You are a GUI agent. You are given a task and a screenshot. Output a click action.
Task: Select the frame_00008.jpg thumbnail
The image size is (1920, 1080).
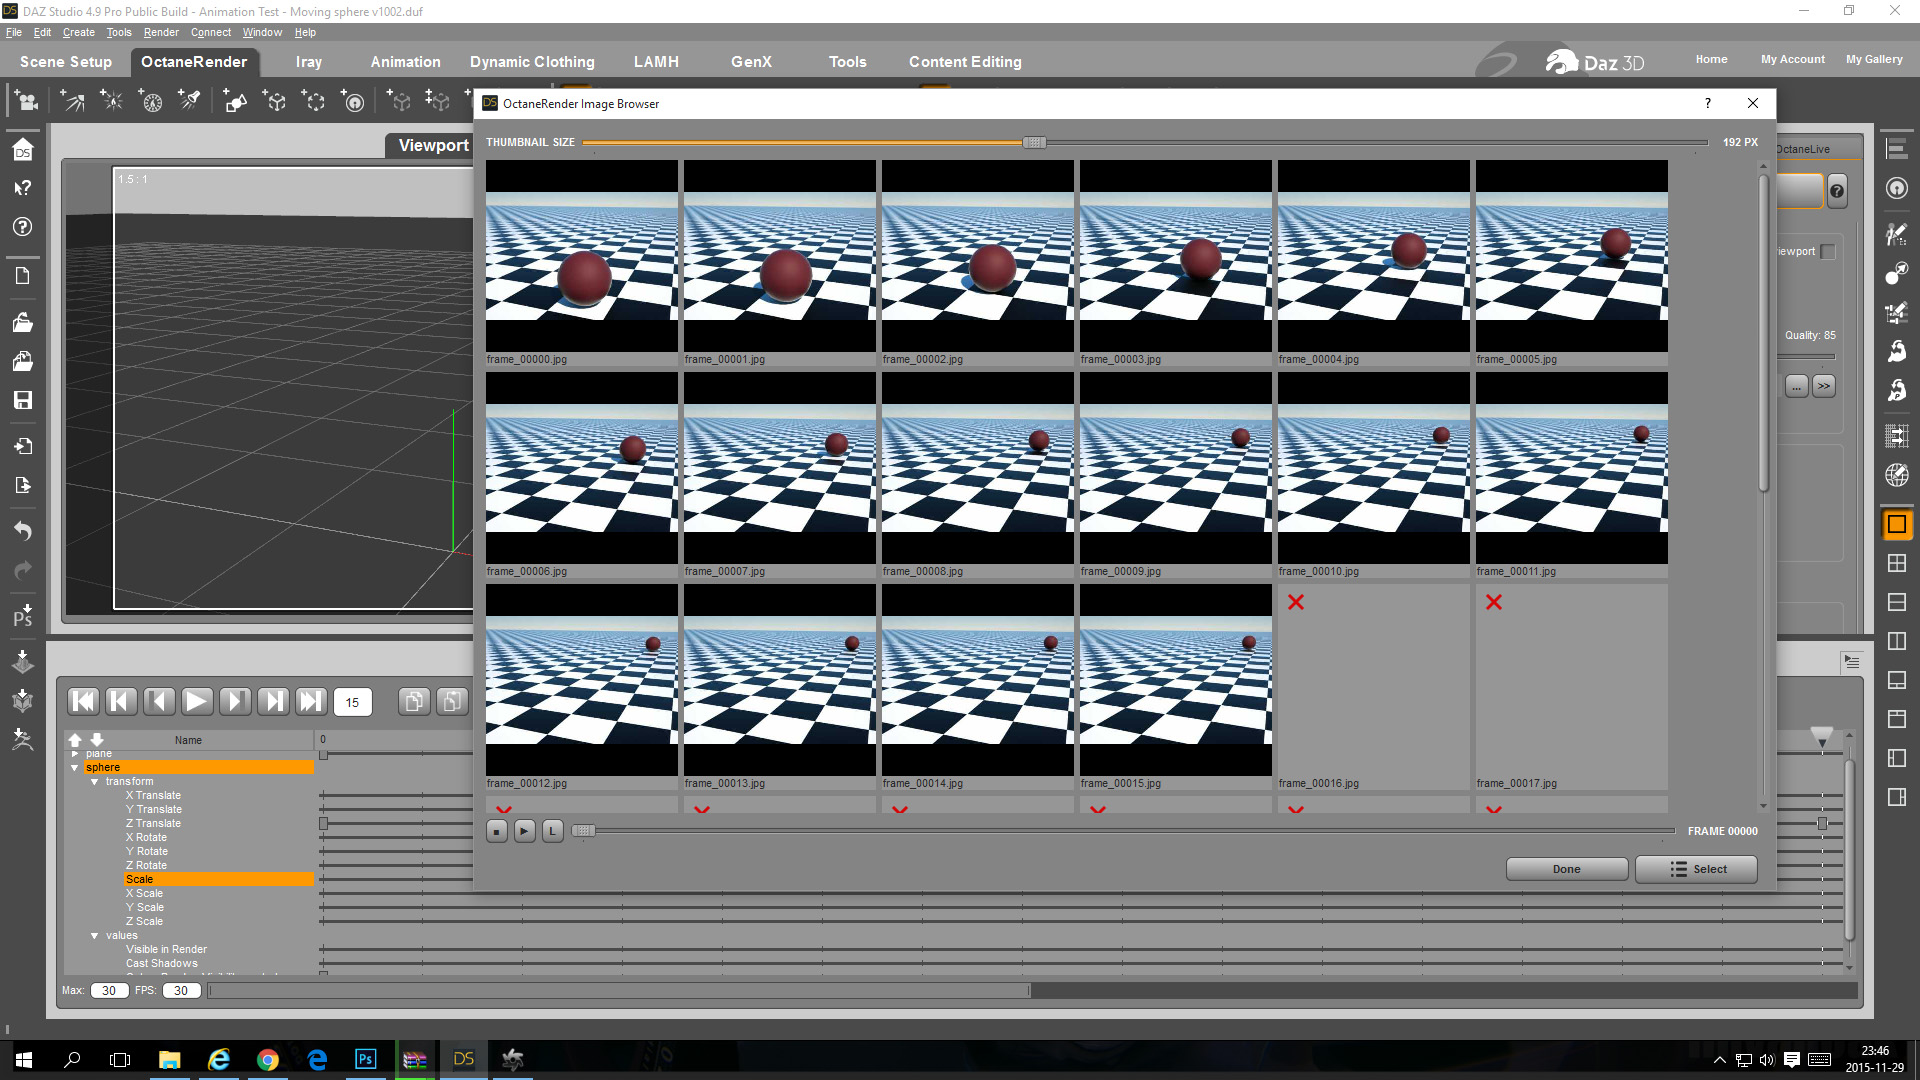[x=977, y=467]
